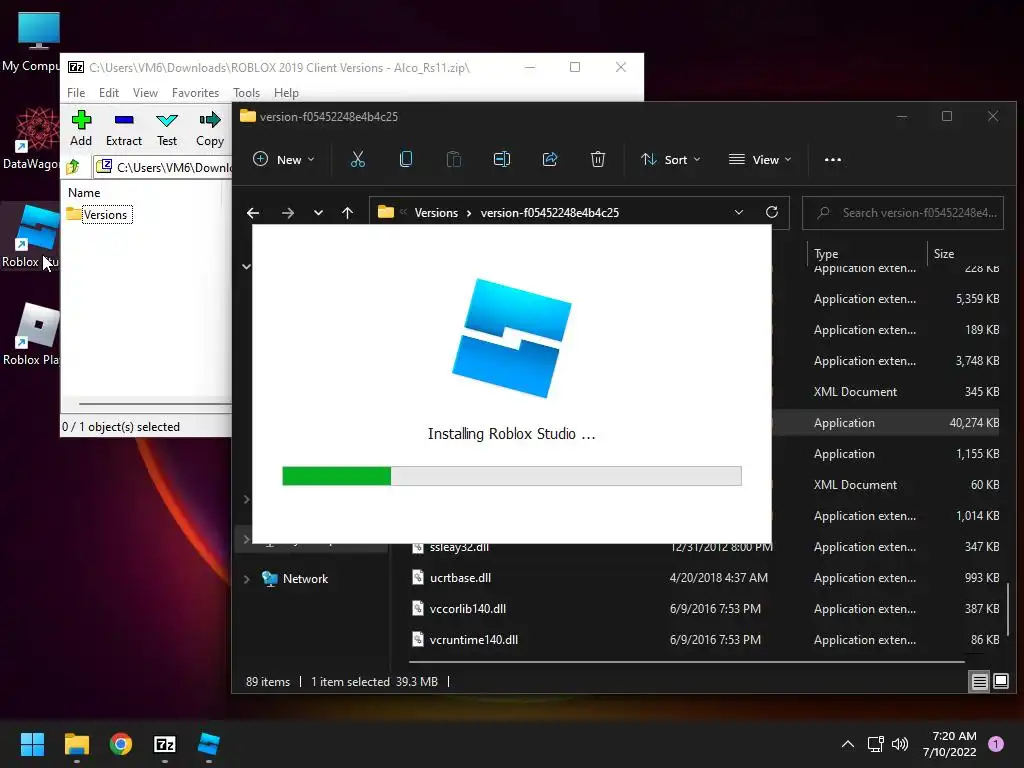Open the 7-Zip File menu

pyautogui.click(x=76, y=93)
